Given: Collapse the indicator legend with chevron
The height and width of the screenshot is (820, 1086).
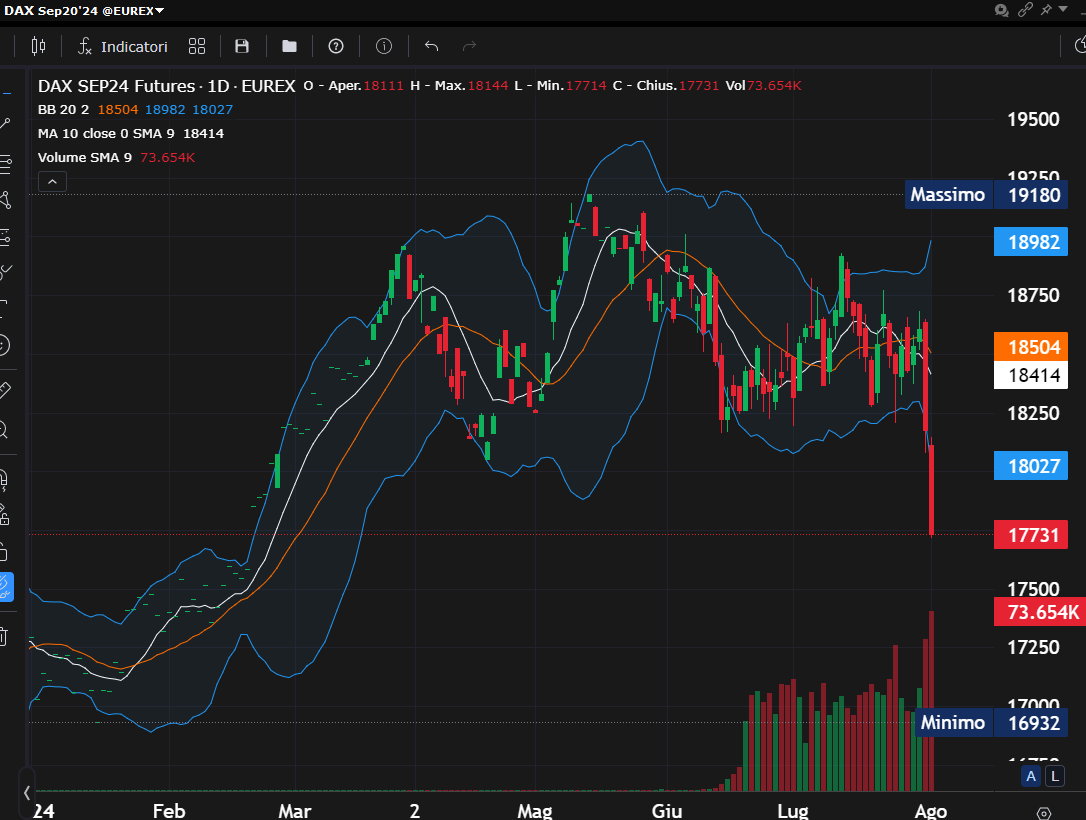Looking at the screenshot, I should tap(52, 181).
